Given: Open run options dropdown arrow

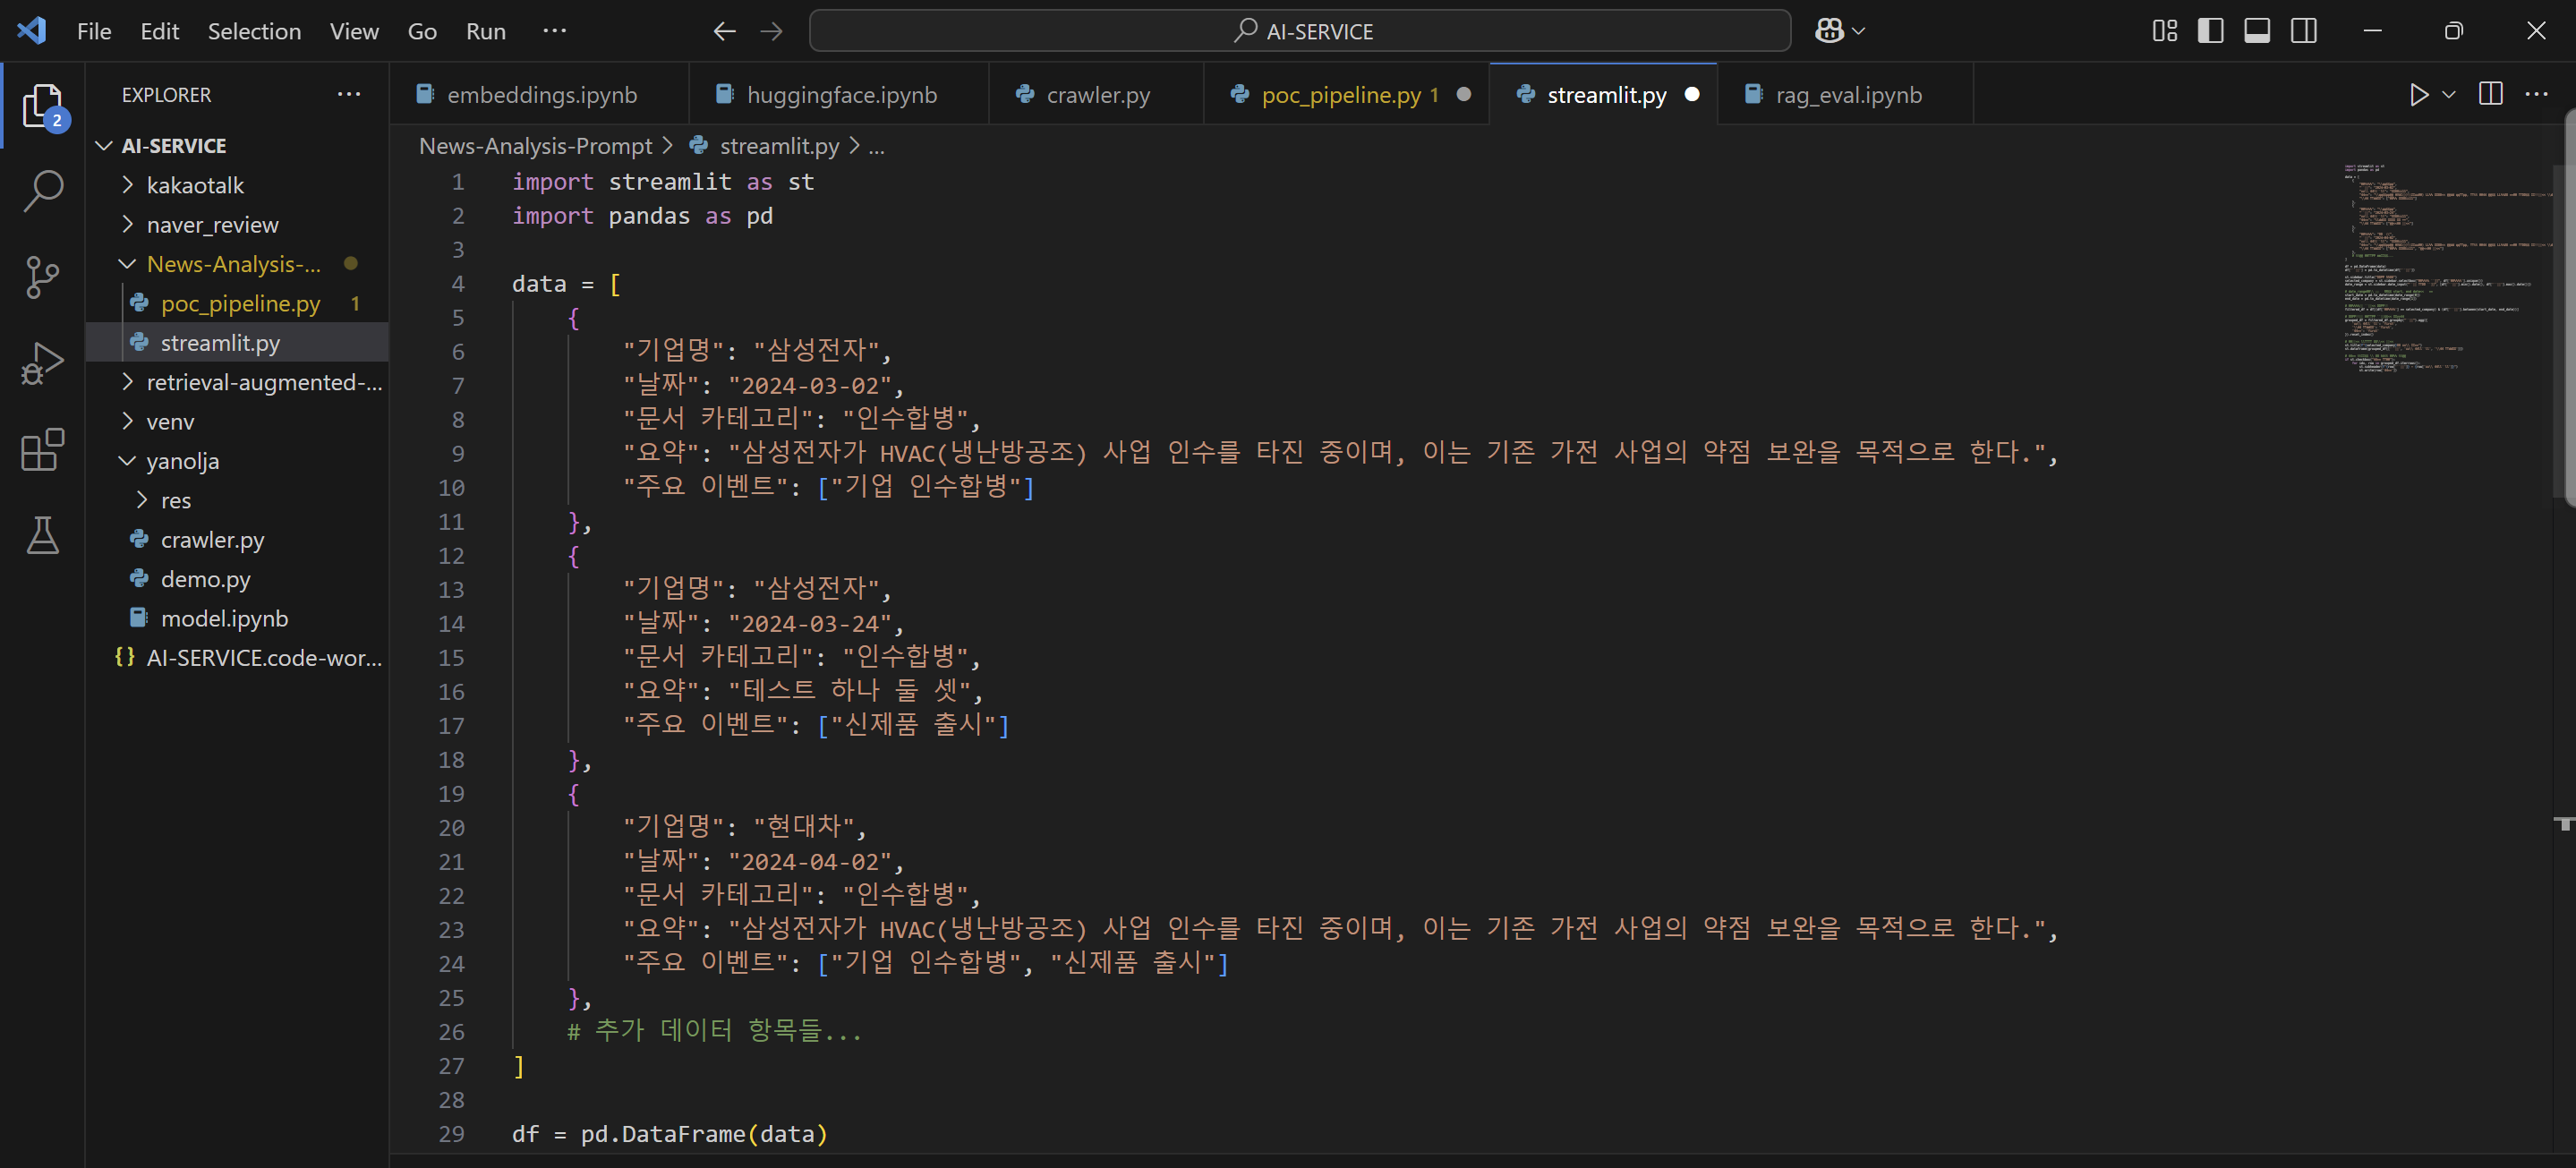Looking at the screenshot, I should (2449, 95).
